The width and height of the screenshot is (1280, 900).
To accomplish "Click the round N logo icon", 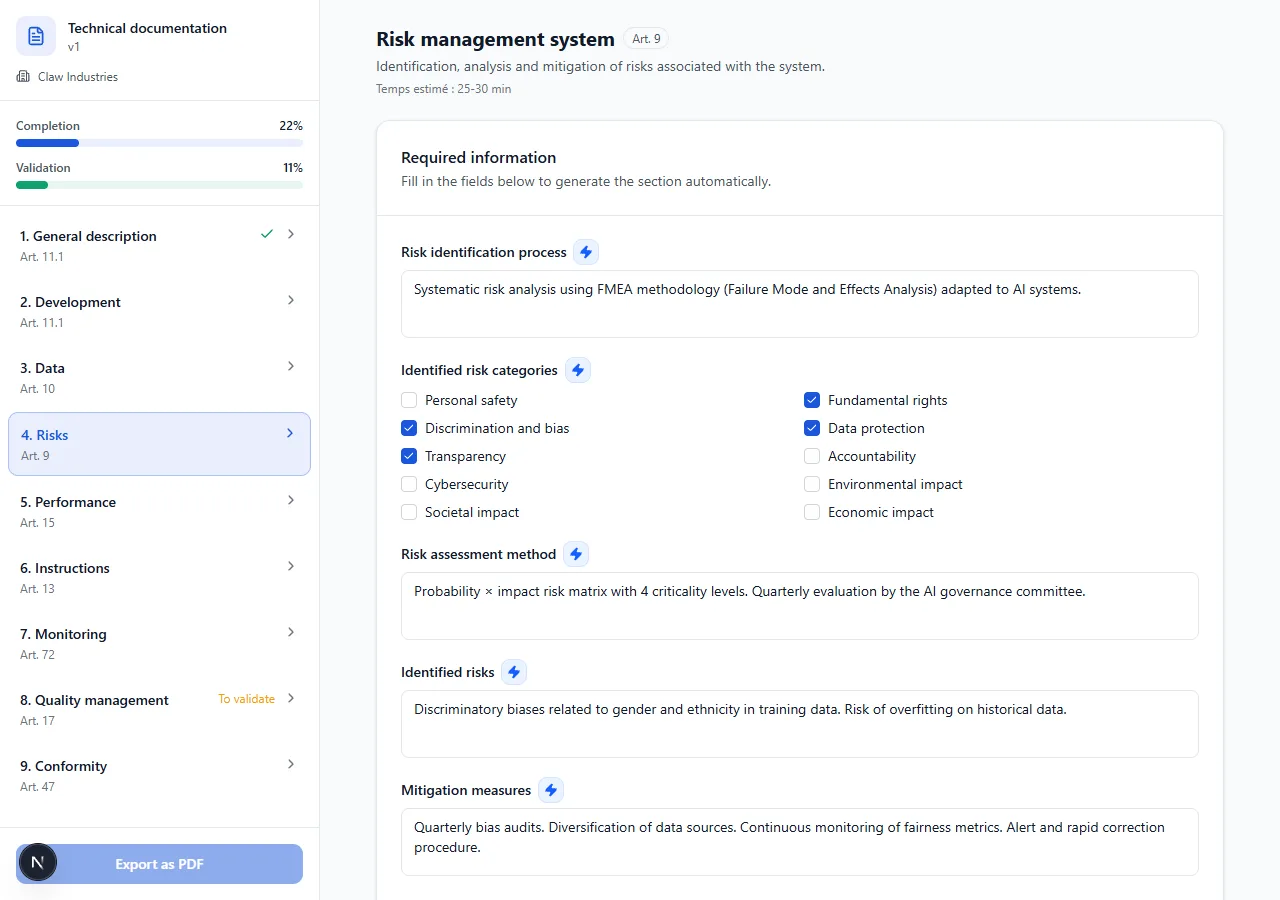I will point(38,862).
